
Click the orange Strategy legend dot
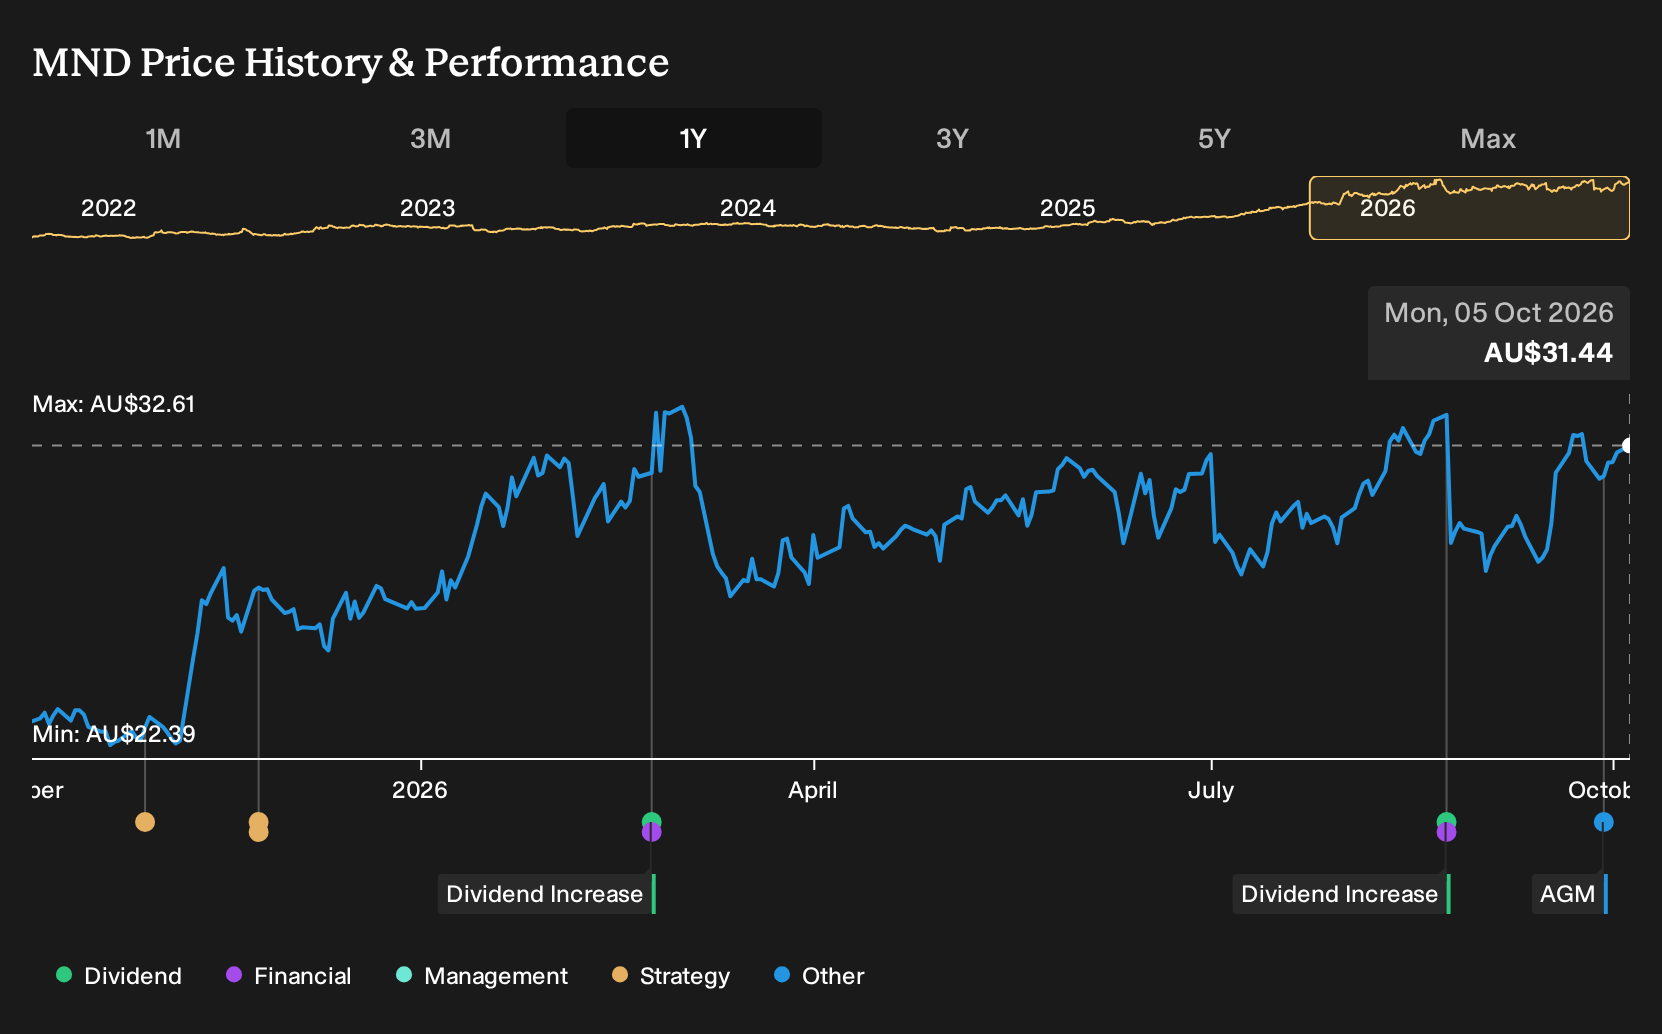pyautogui.click(x=620, y=975)
